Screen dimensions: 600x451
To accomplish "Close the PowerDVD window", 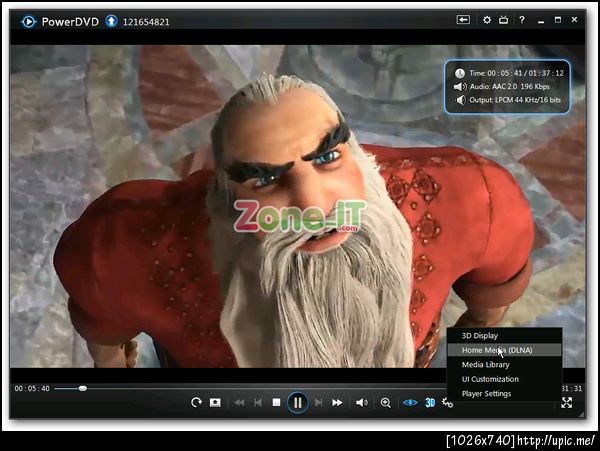I will [574, 20].
